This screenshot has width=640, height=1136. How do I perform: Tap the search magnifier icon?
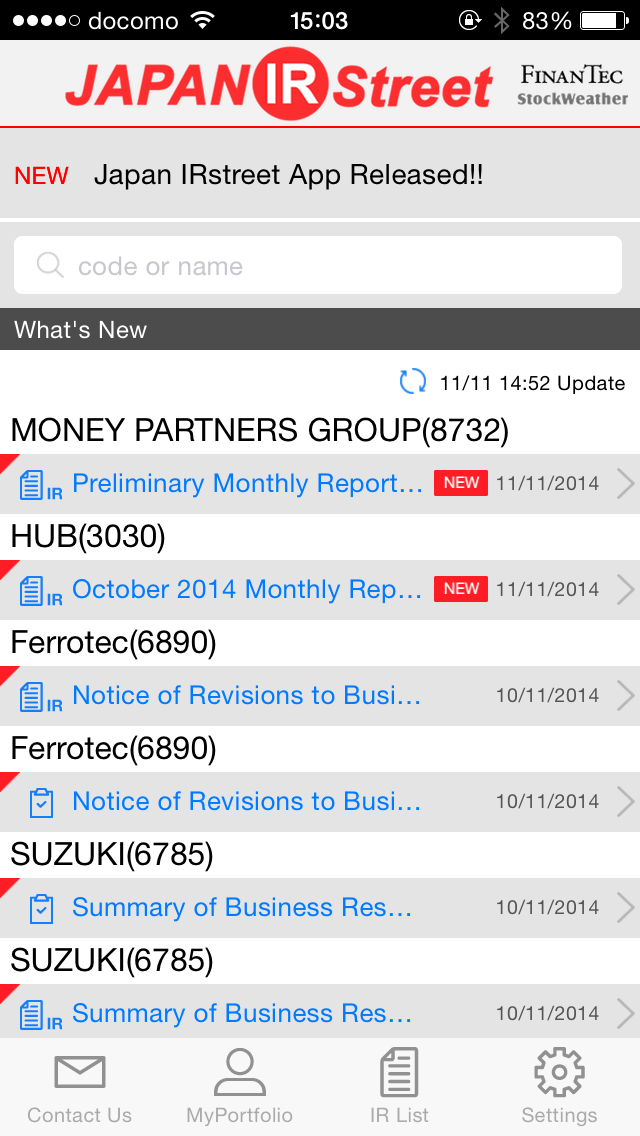[50, 265]
